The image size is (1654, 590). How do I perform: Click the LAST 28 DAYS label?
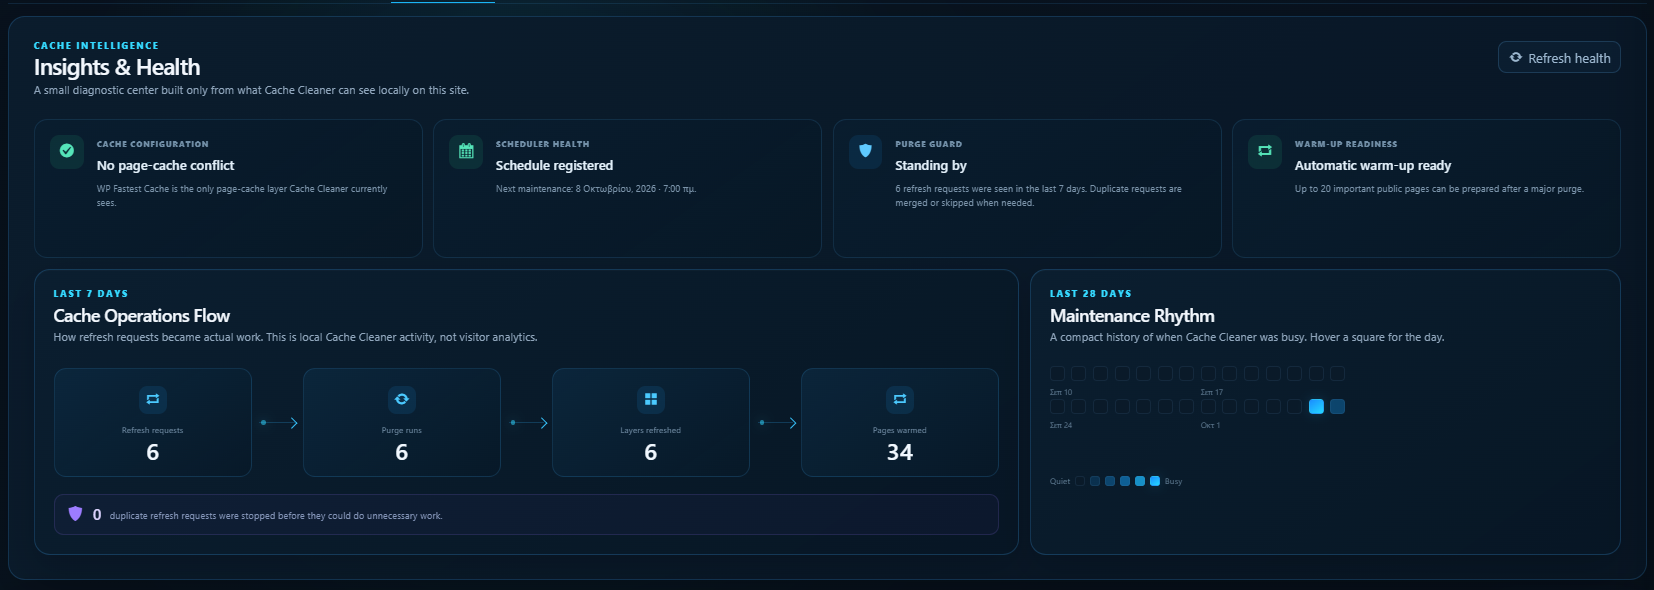click(x=1091, y=294)
